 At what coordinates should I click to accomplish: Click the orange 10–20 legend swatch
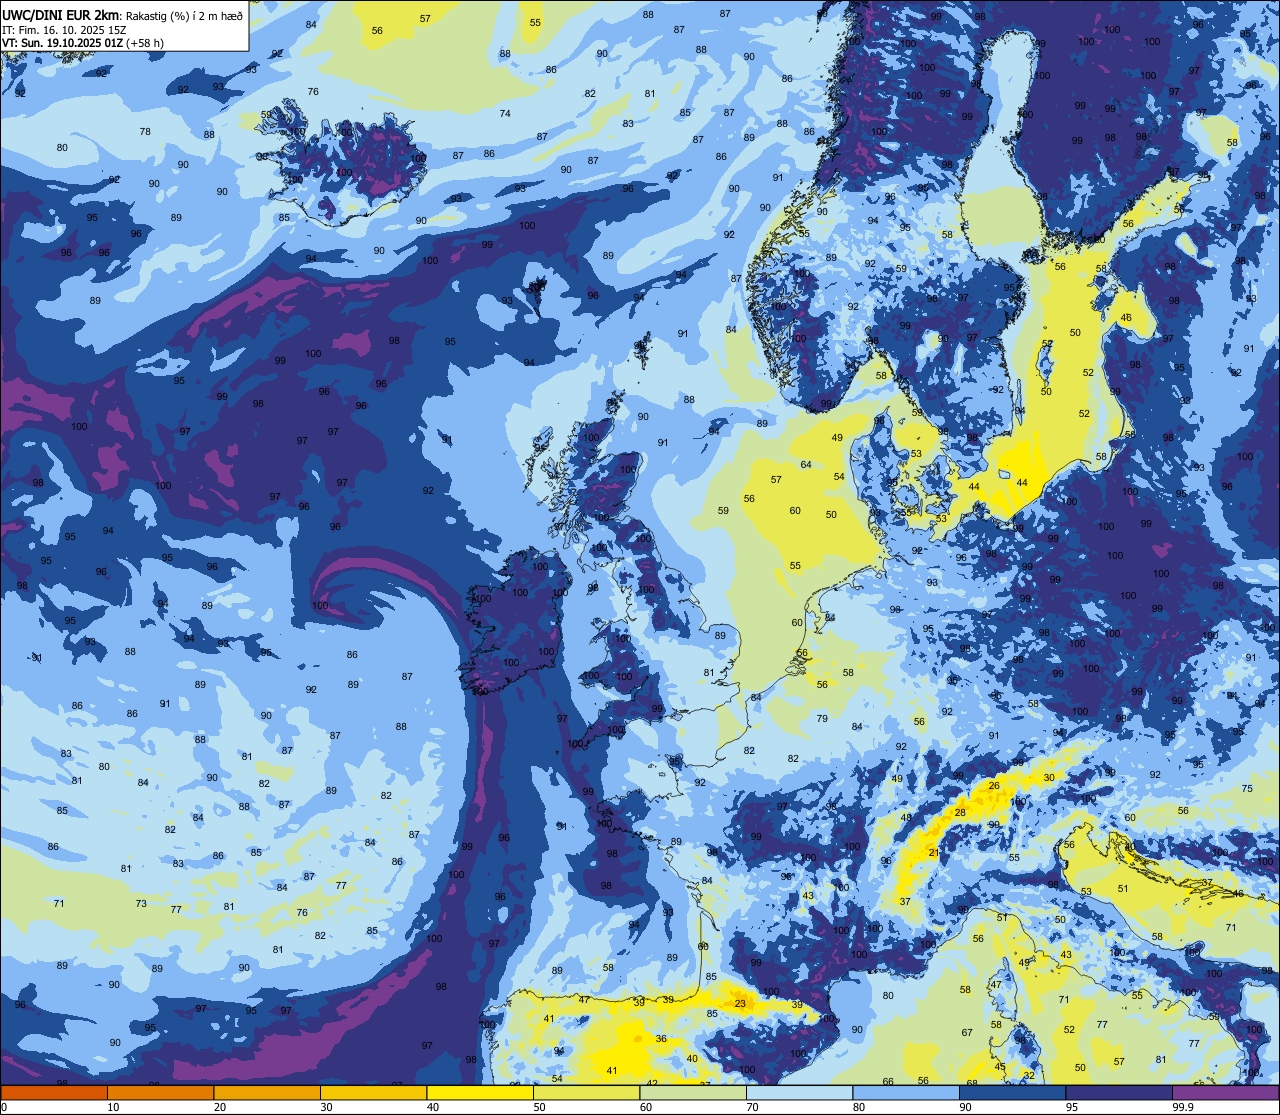click(160, 1092)
